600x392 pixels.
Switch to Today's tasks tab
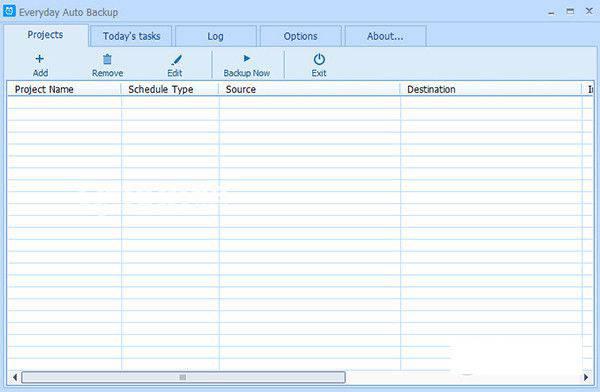tap(131, 36)
